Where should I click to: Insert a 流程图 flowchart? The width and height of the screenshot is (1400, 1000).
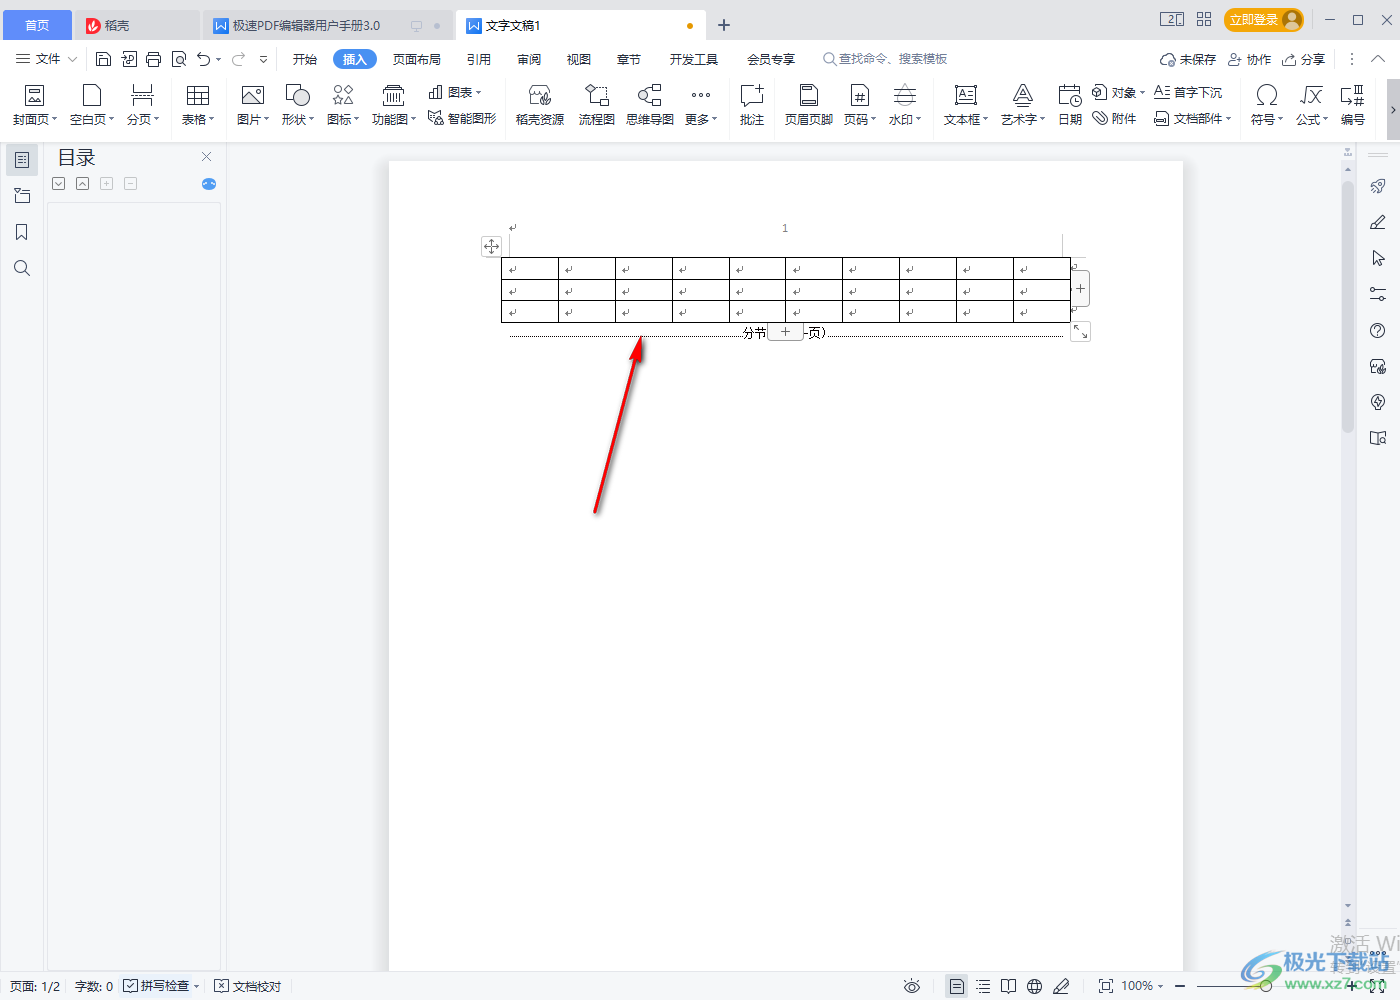click(597, 105)
